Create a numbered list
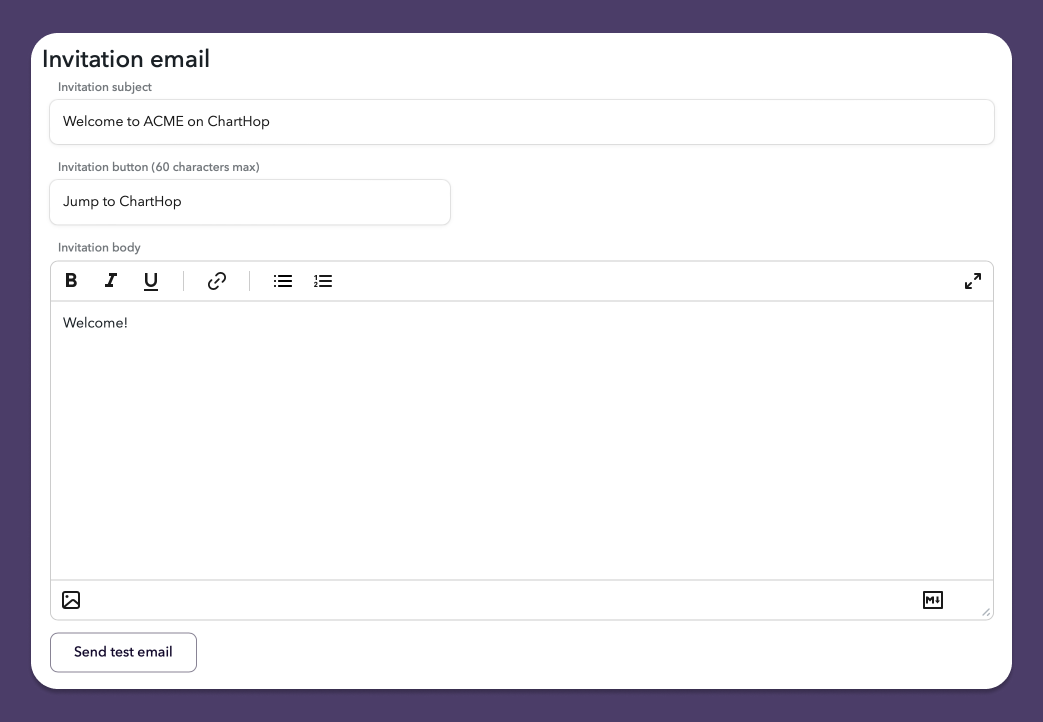The image size is (1043, 722). pos(323,281)
